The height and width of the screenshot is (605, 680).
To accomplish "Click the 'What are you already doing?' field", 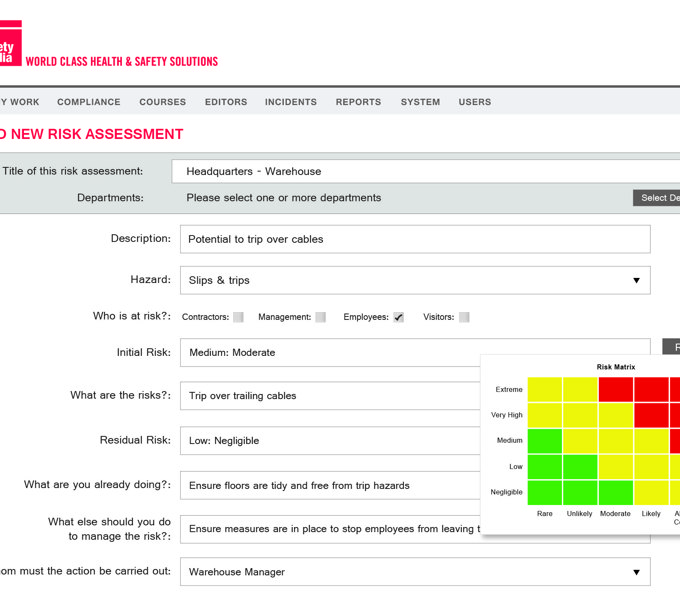I will [x=330, y=485].
